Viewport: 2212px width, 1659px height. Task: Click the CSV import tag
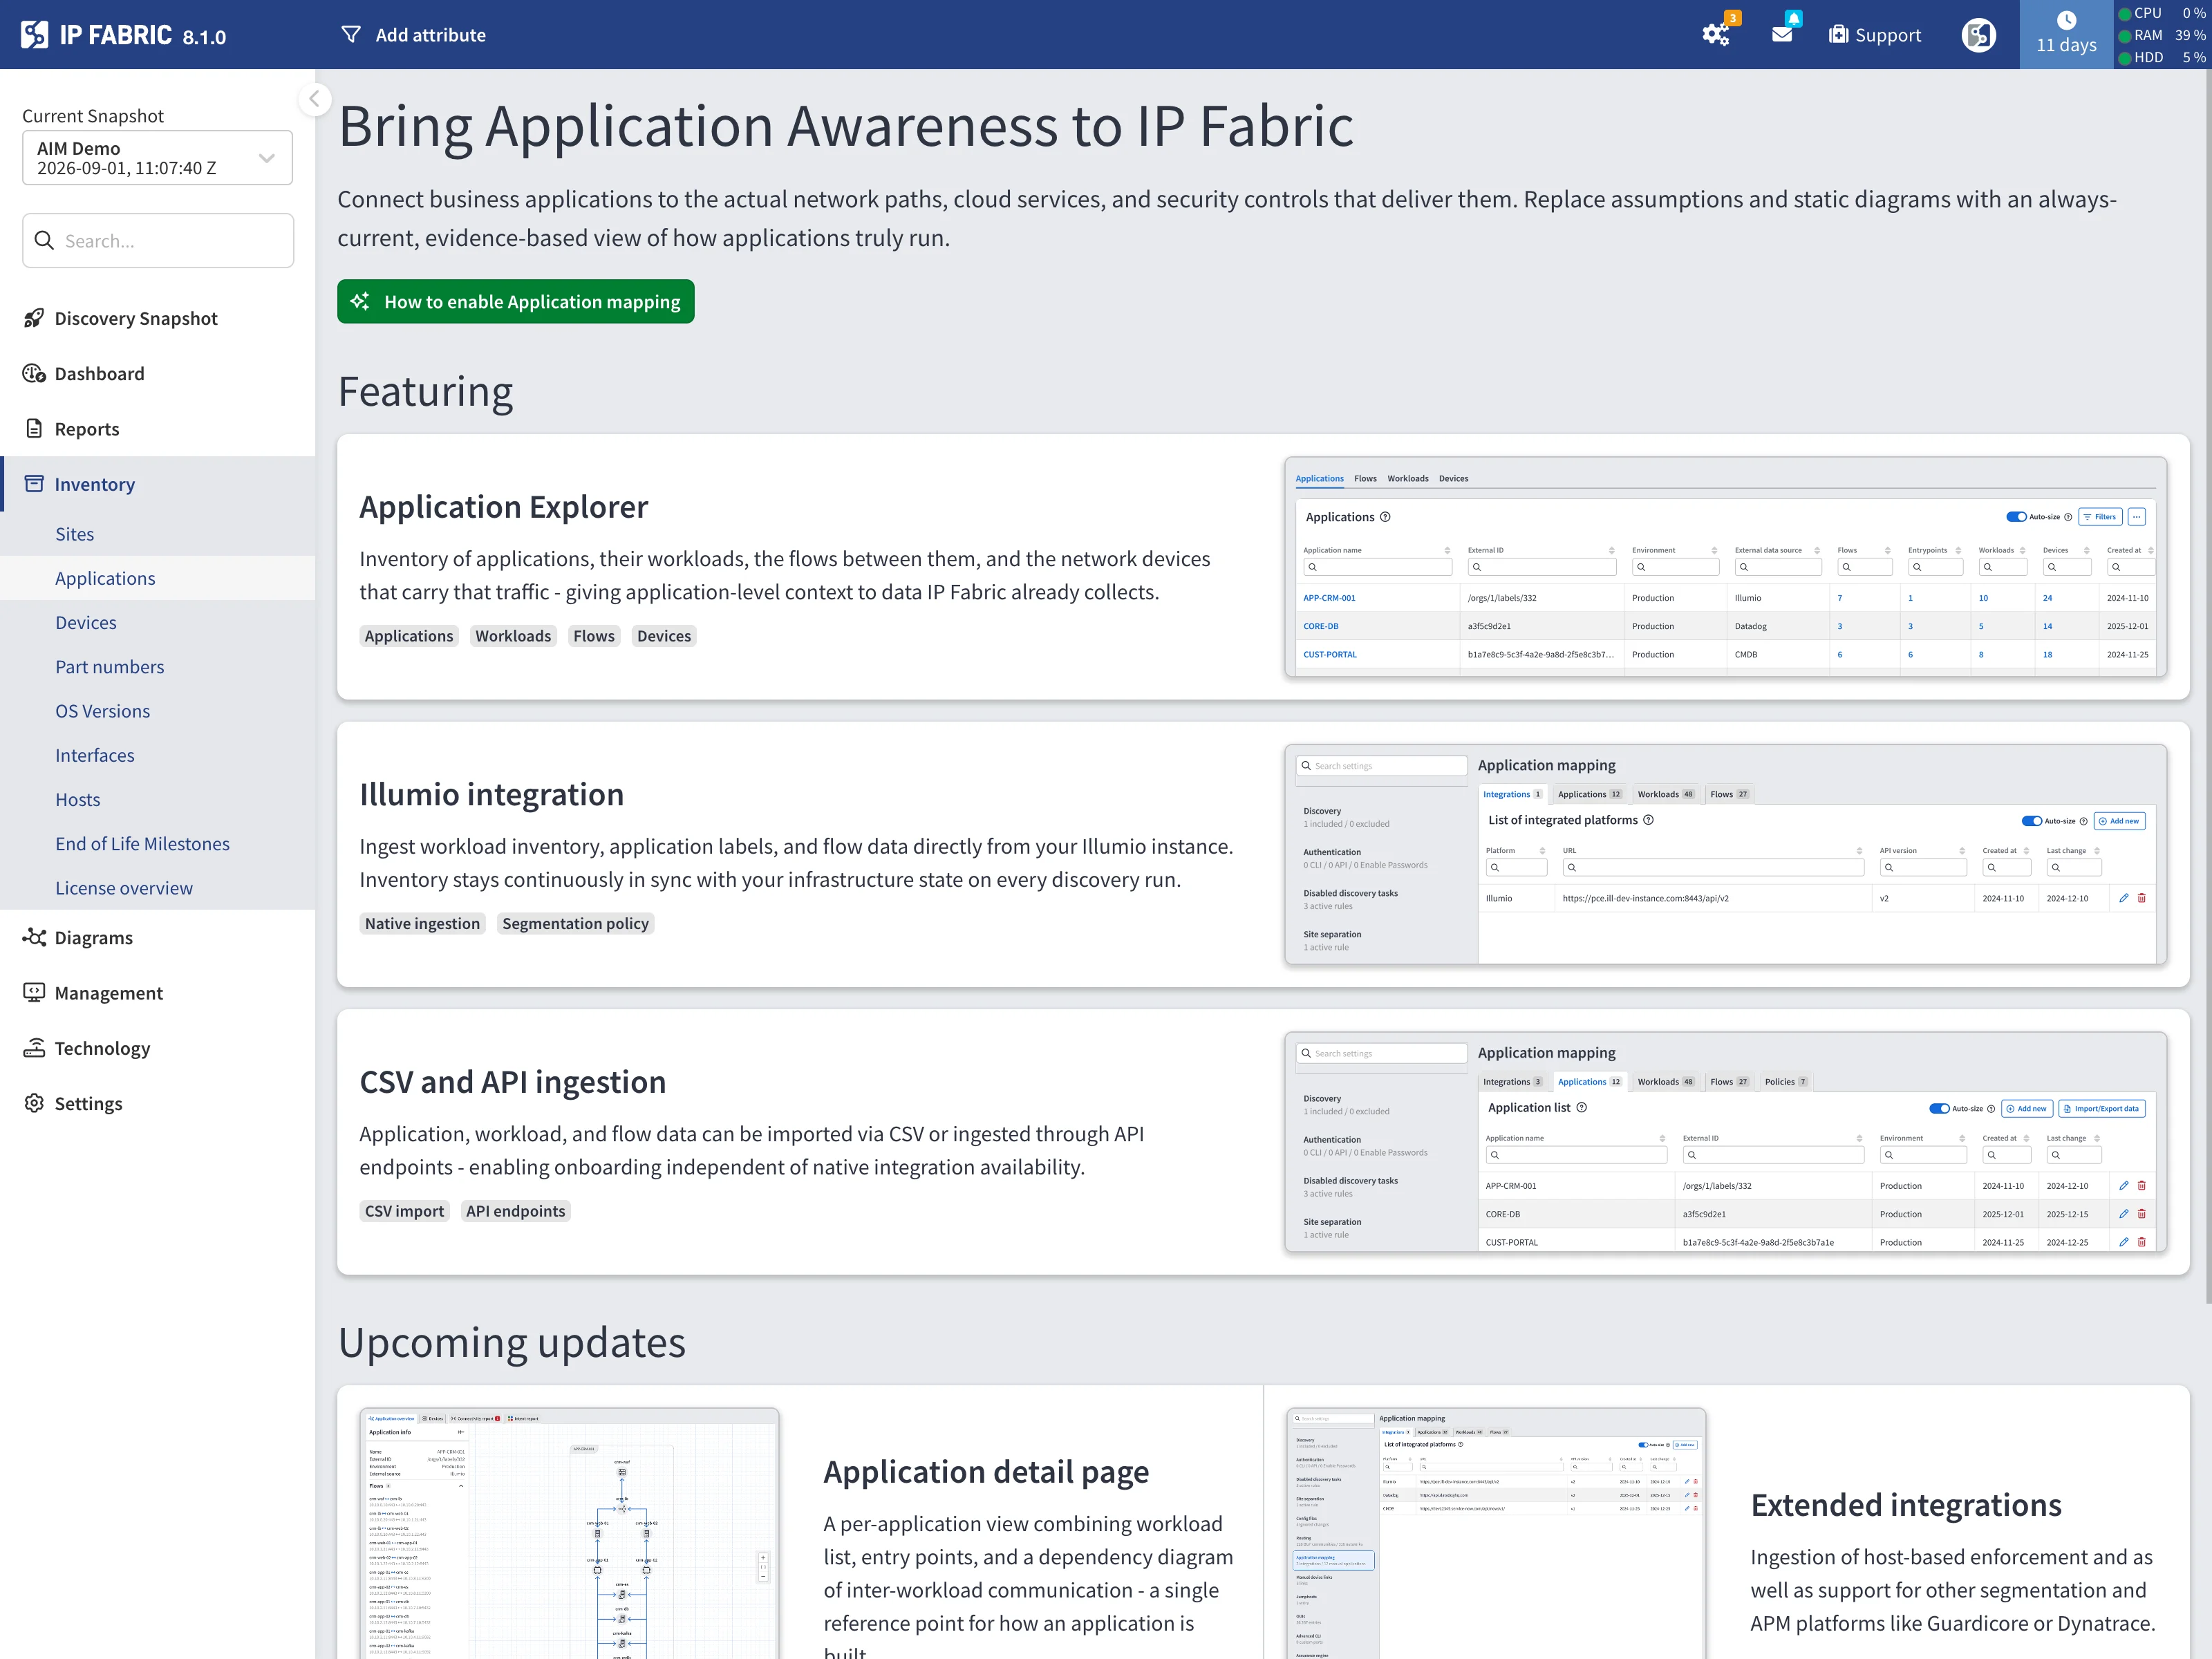pos(404,1211)
